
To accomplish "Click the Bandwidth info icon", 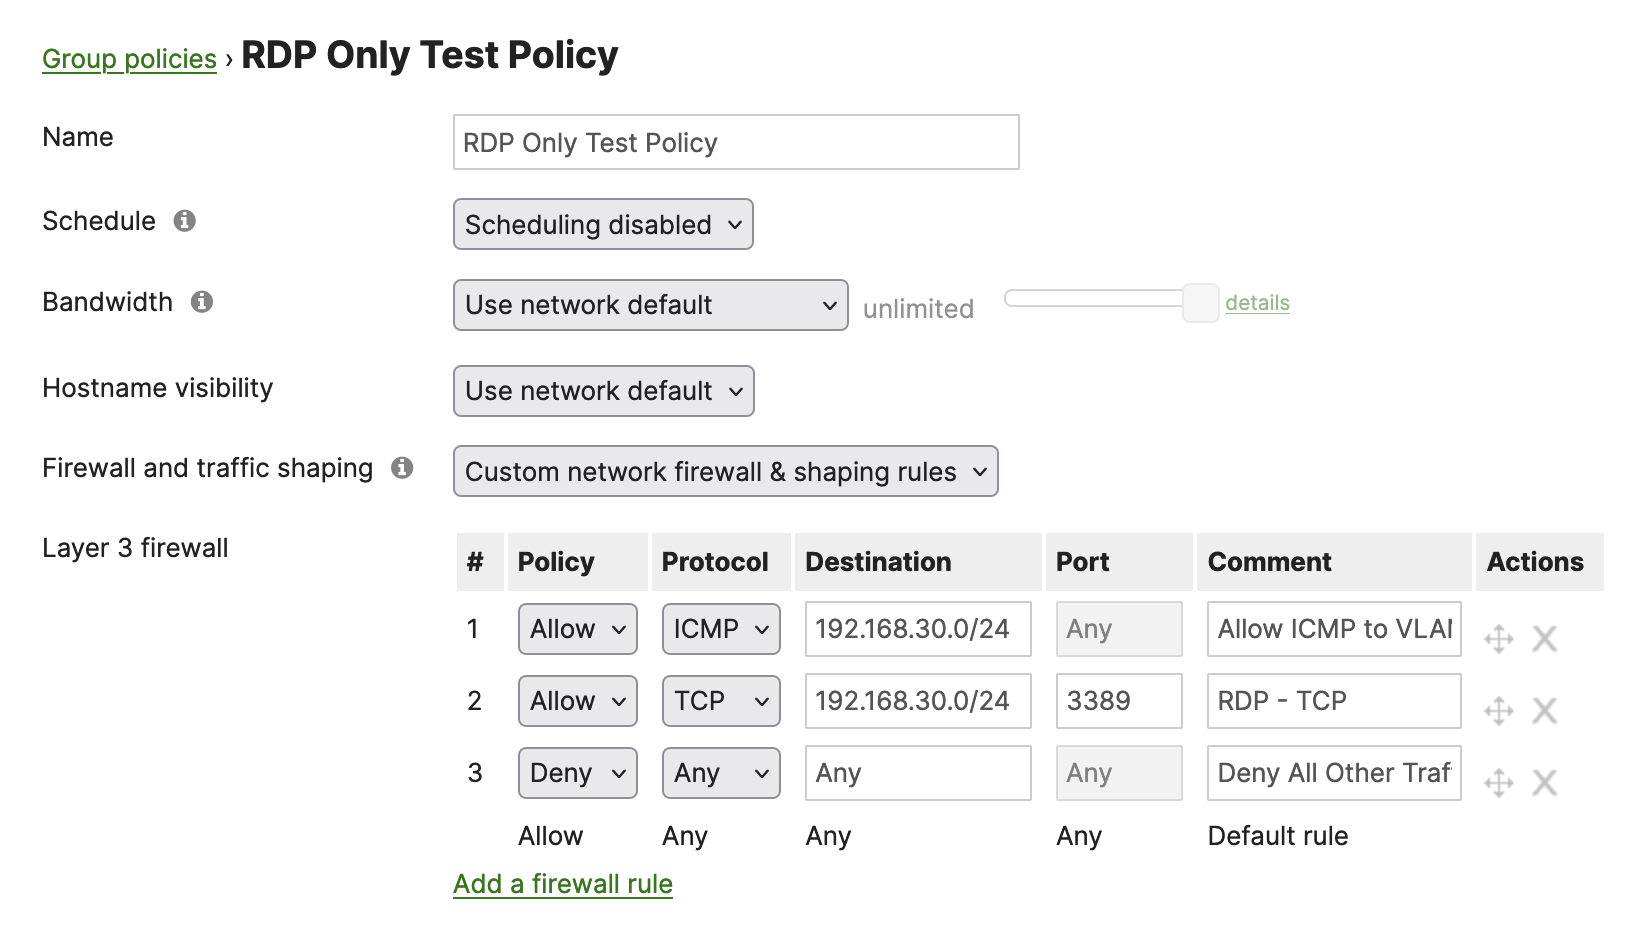I will (202, 302).
